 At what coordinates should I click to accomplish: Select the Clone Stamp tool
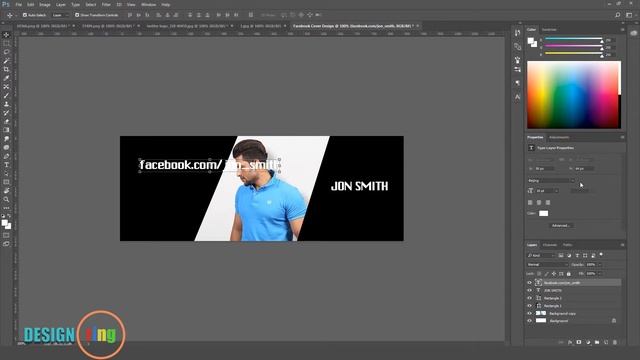(x=6, y=104)
